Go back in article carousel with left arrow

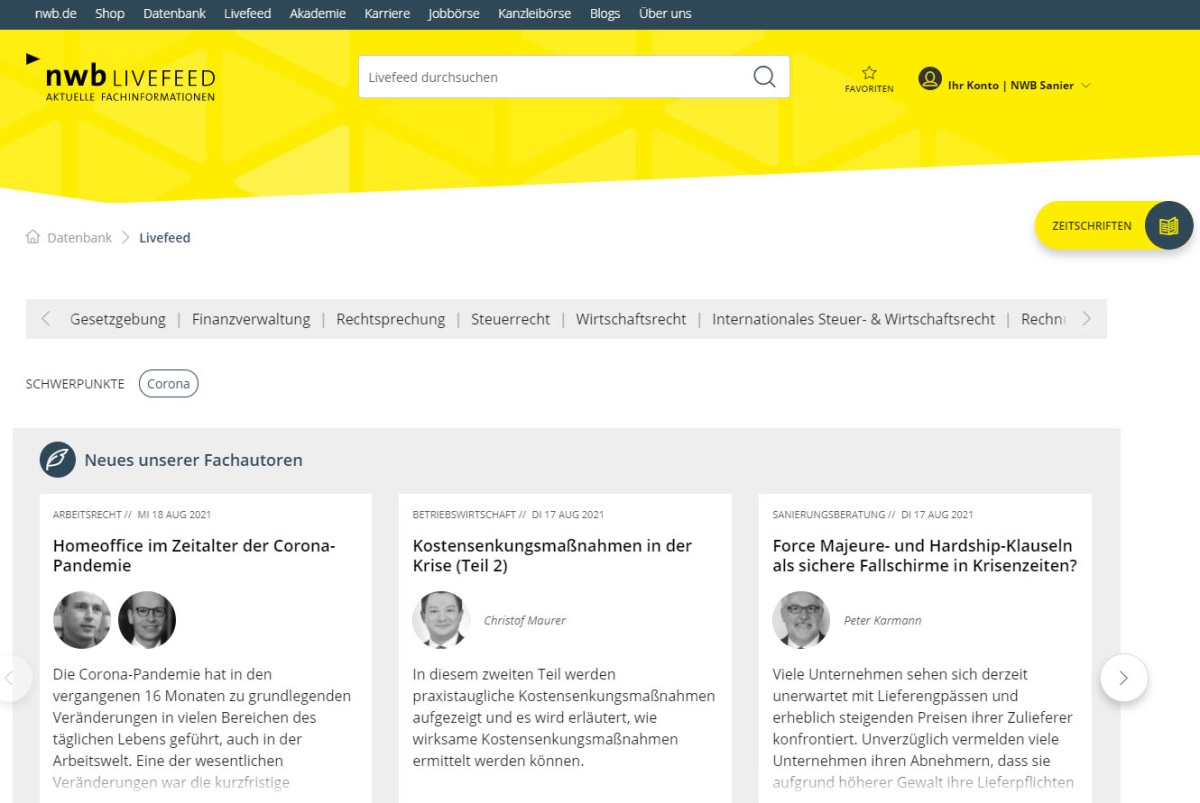point(12,678)
